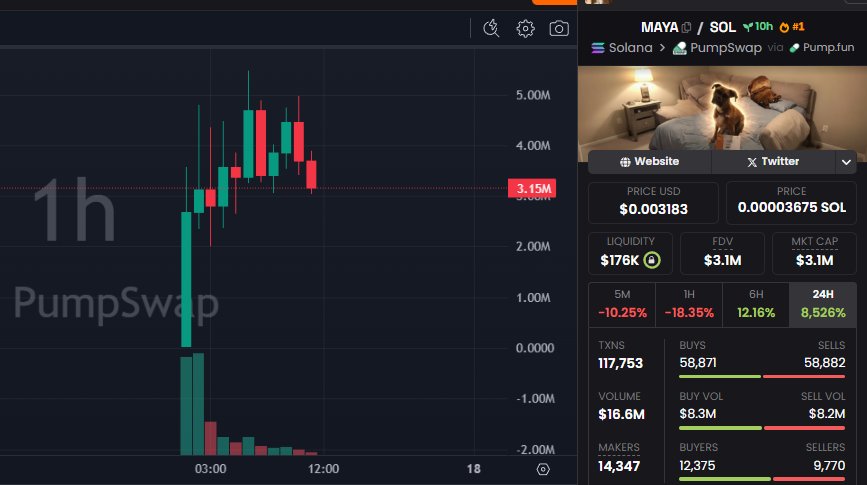Click the 0.00003675 SOL price box
The height and width of the screenshot is (485, 867).
791,202
